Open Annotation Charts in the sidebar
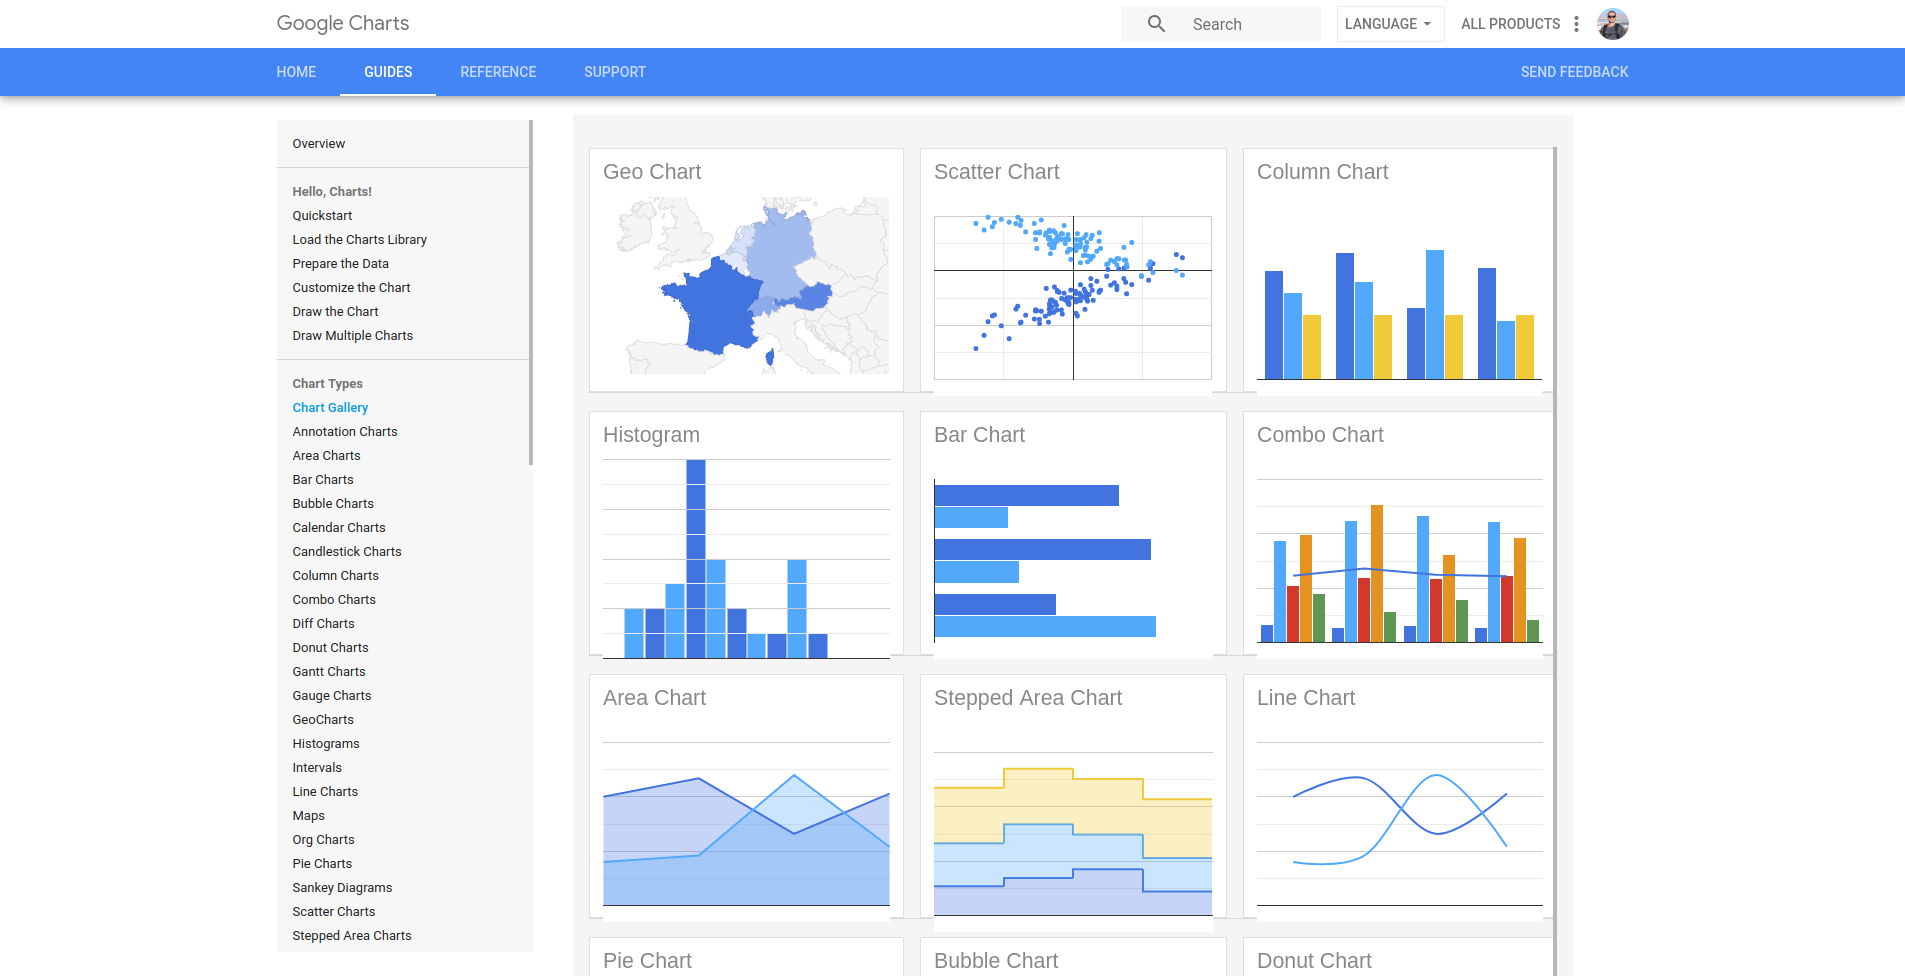1905x976 pixels. [345, 432]
